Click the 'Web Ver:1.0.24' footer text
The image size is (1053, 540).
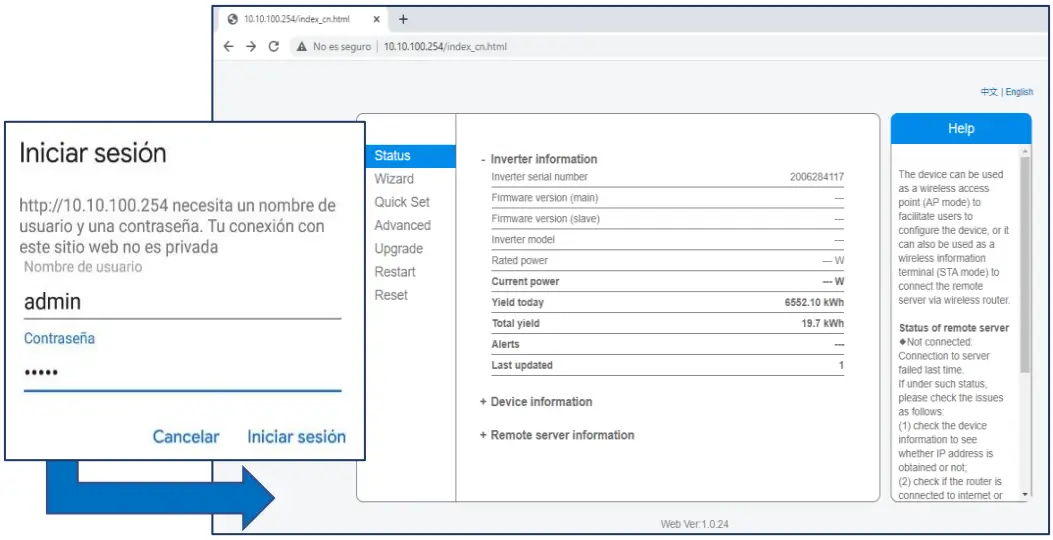coord(694,524)
